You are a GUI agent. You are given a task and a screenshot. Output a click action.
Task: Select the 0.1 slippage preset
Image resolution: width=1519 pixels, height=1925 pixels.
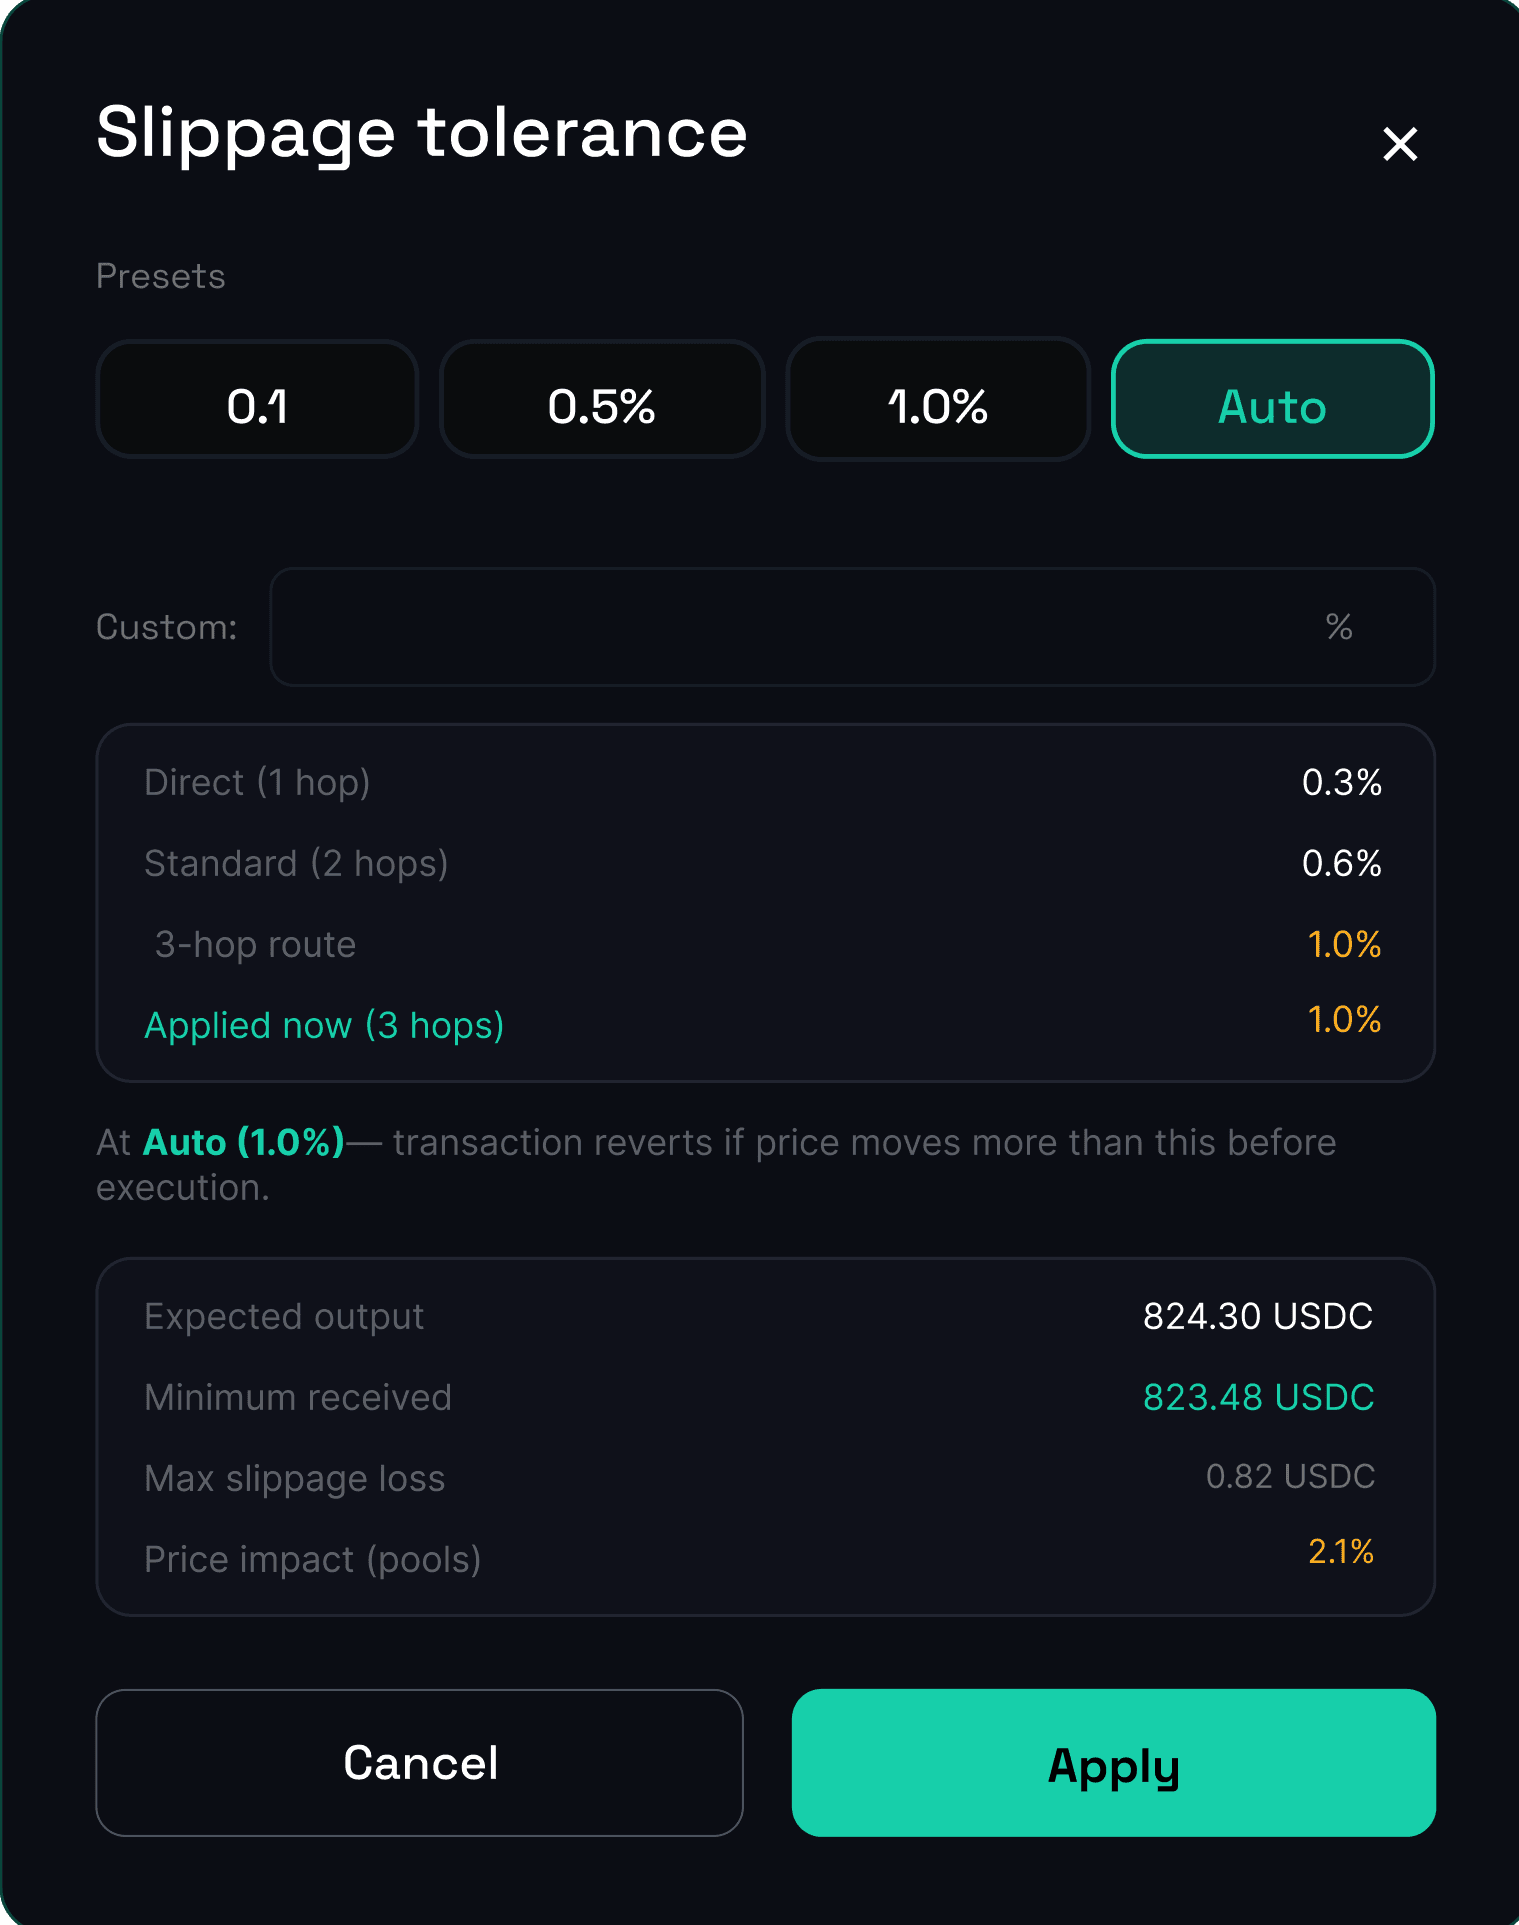click(x=257, y=400)
